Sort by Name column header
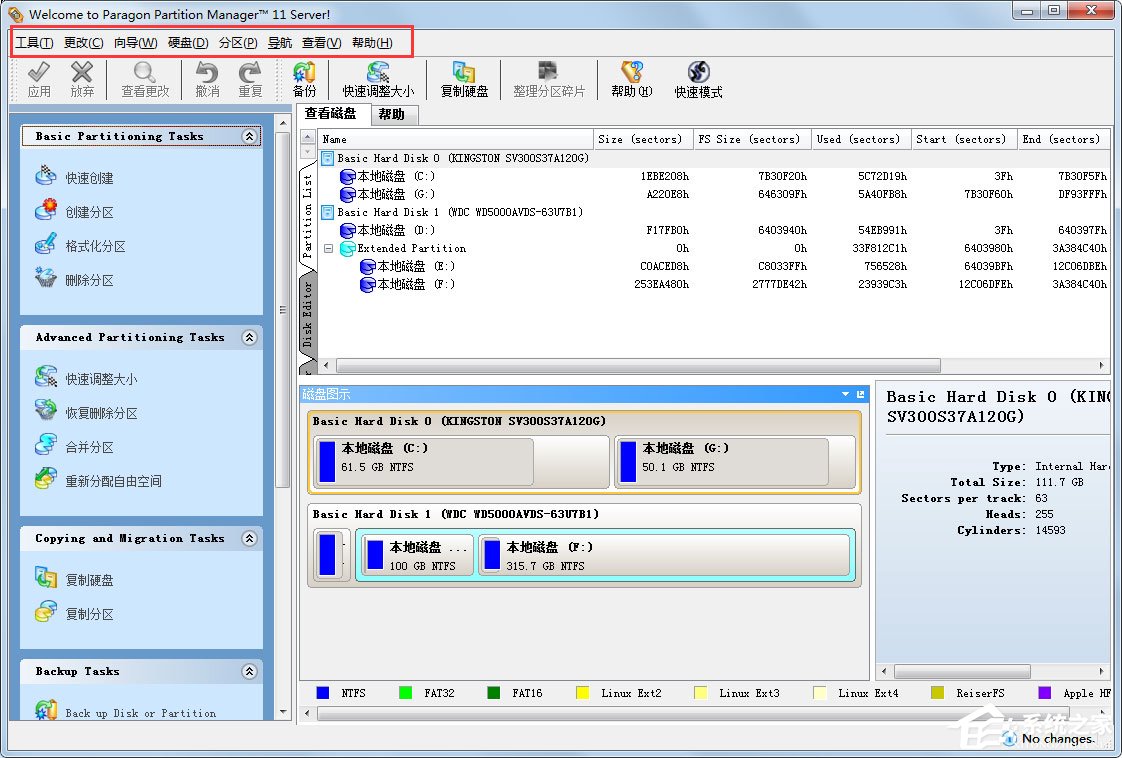 click(x=455, y=139)
